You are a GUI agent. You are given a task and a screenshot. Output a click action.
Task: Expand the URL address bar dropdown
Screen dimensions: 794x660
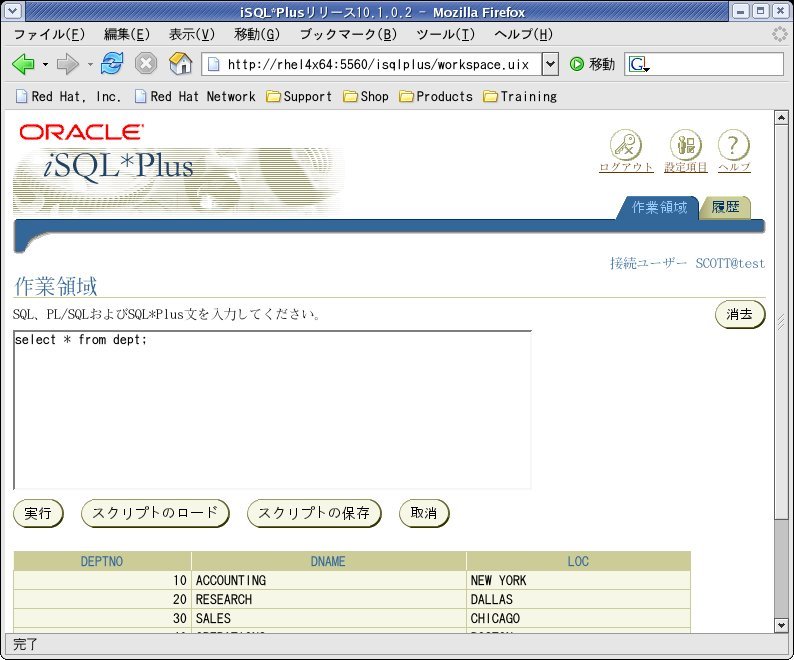pos(550,64)
